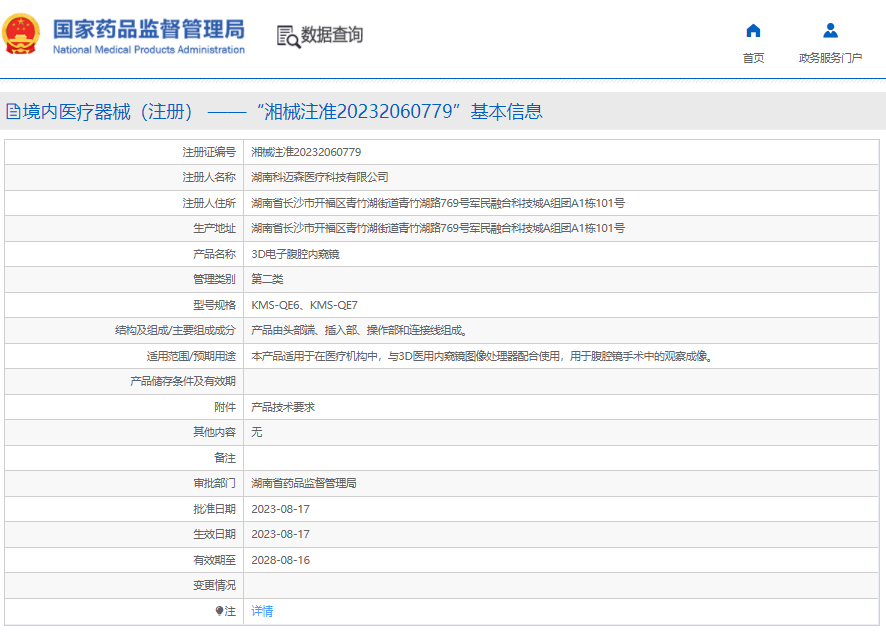This screenshot has height=632, width=886.
Task: Click the 数据查询 search icon
Action: click(x=288, y=37)
